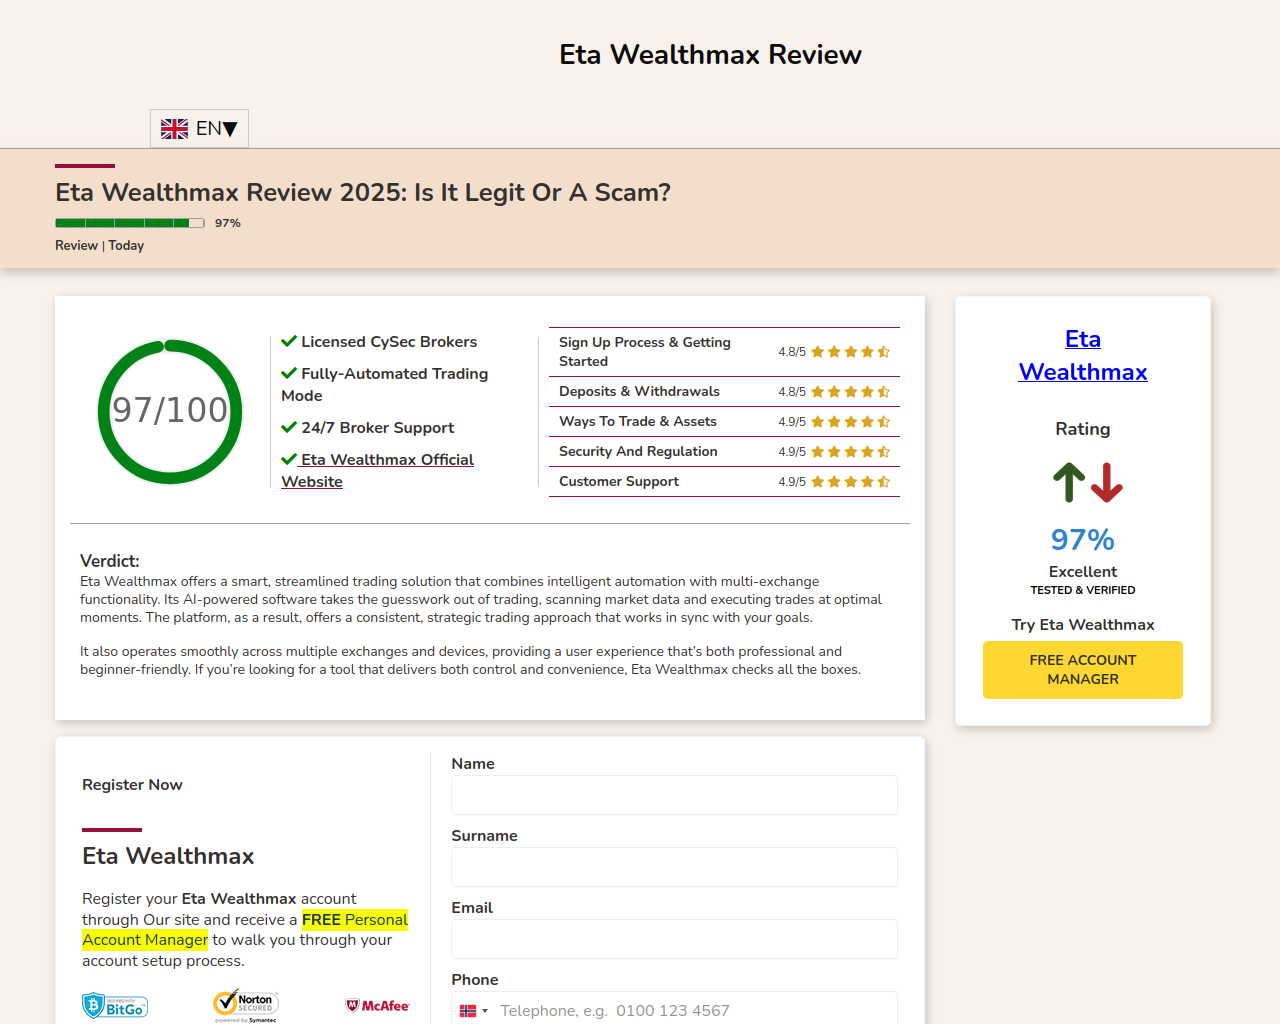Click the 97/100 circular score gauge
The image size is (1280, 1024).
tap(170, 411)
